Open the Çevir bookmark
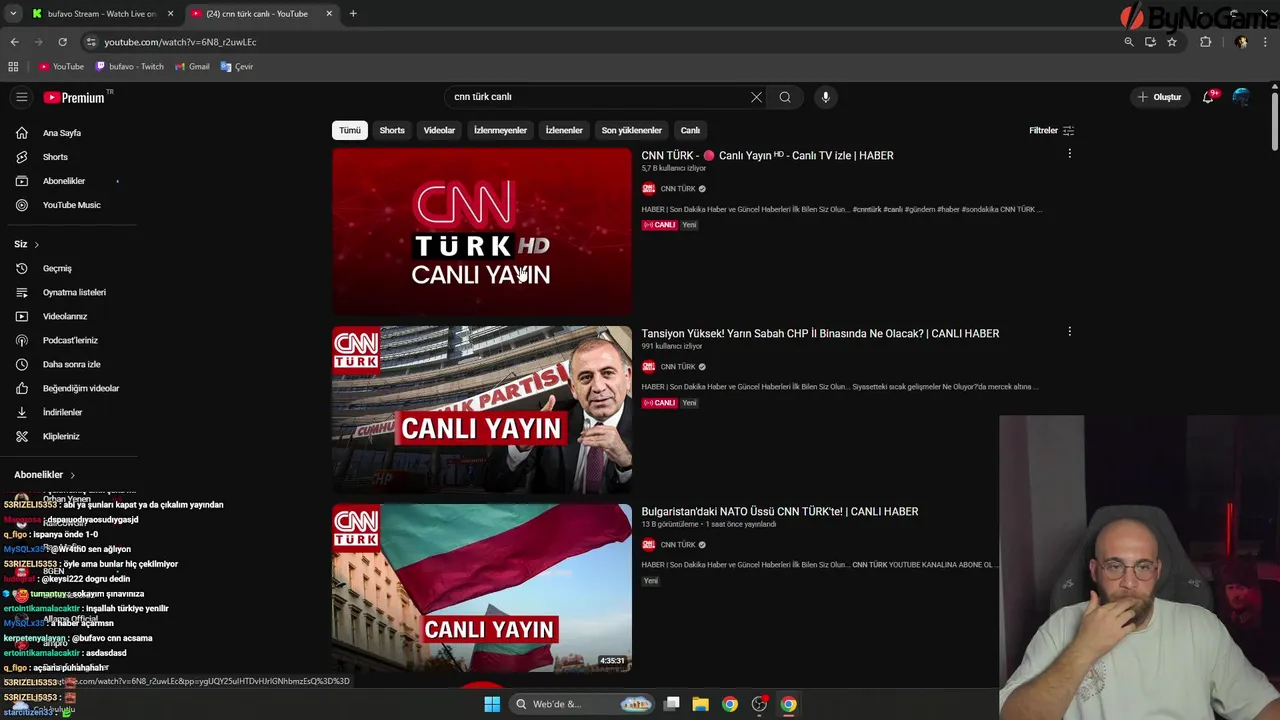The image size is (1280, 720). click(x=237, y=67)
